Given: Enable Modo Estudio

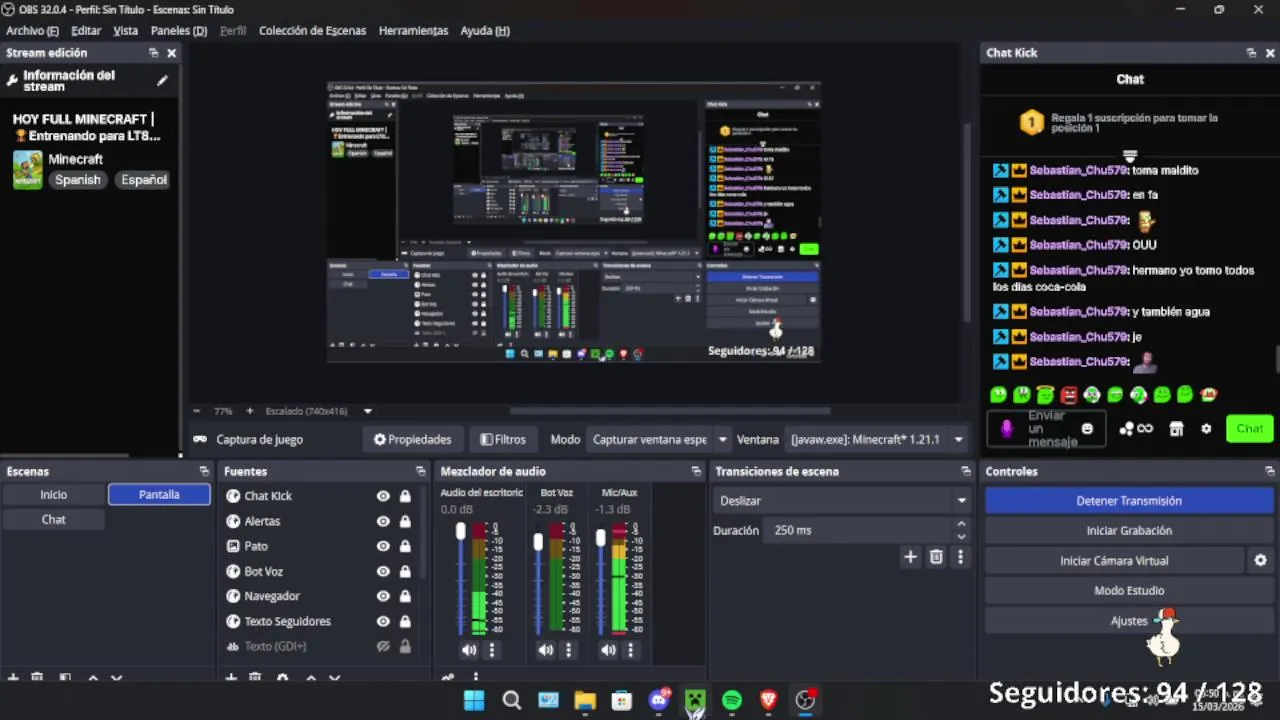Looking at the screenshot, I should [x=1129, y=591].
